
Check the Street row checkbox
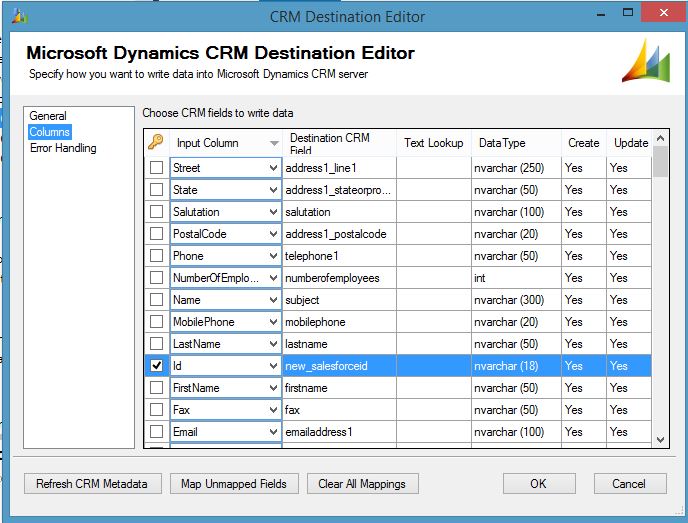tap(156, 168)
